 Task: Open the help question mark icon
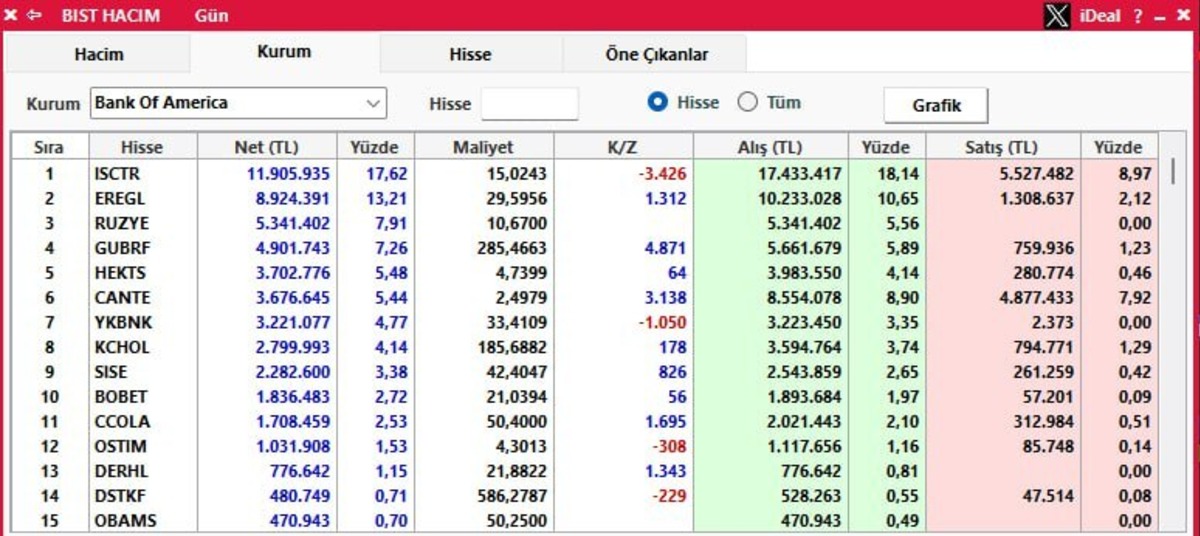click(x=1138, y=17)
